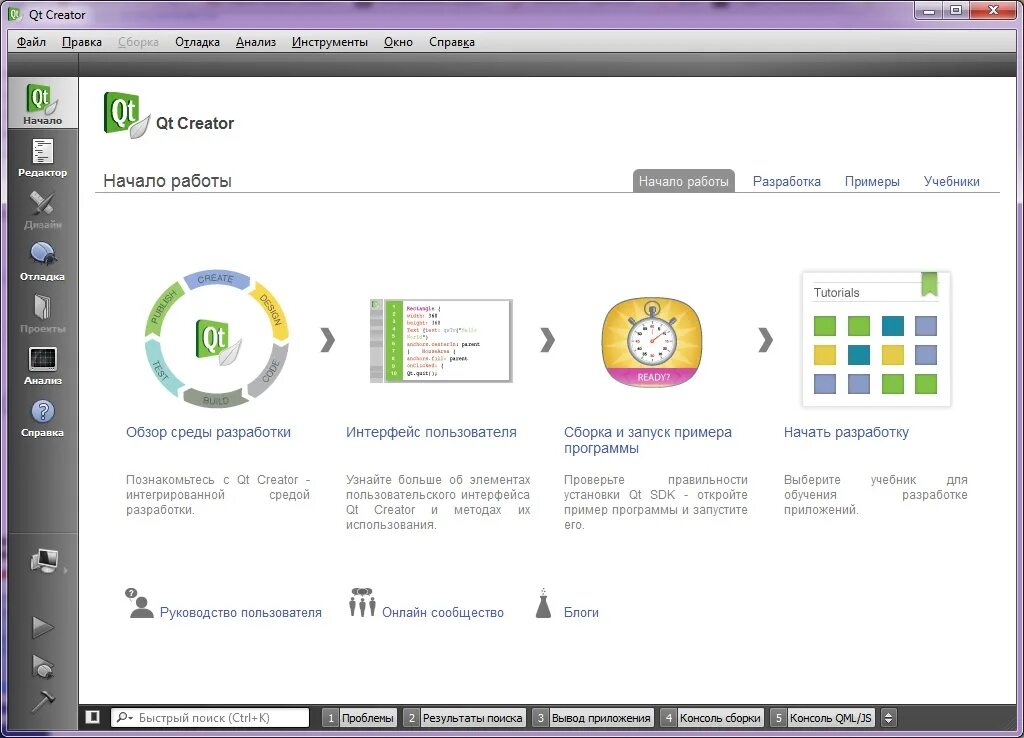Image resolution: width=1024 pixels, height=738 pixels.
Task: Open Онлайн сообщество link
Action: point(443,613)
